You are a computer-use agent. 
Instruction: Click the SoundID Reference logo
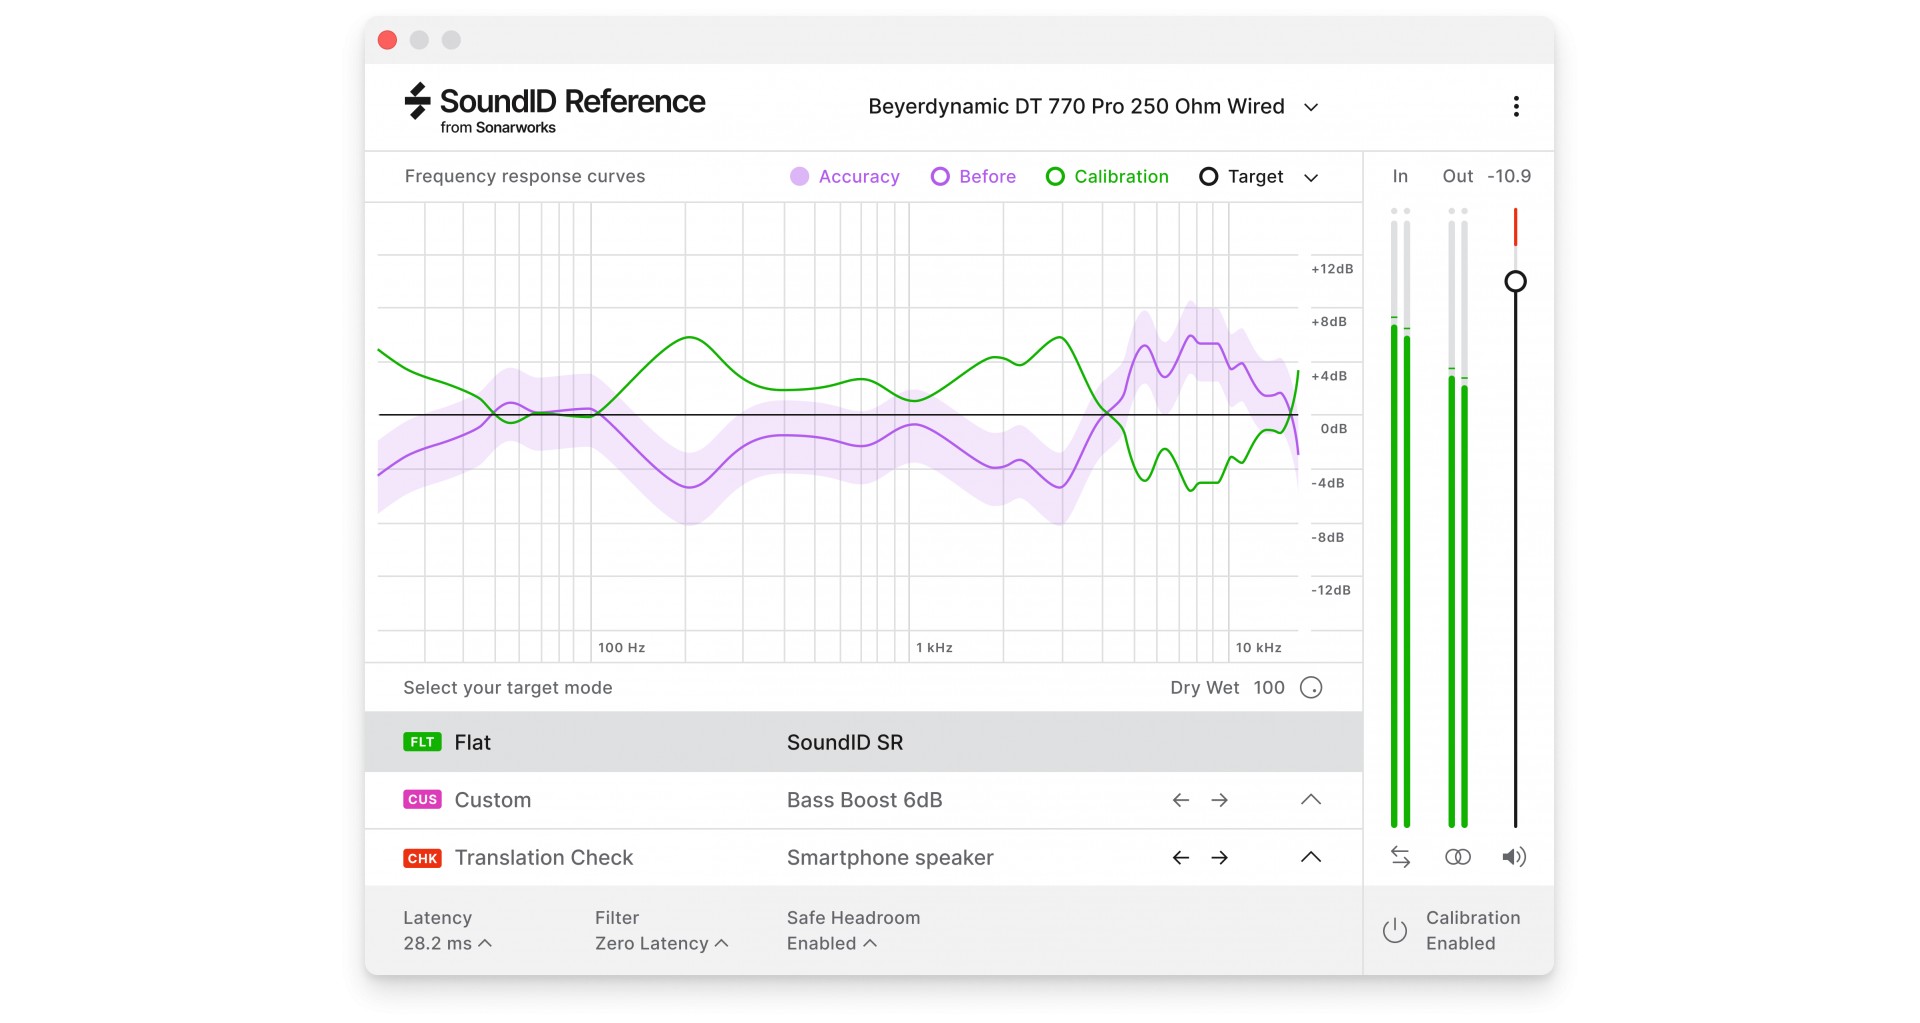coord(555,108)
